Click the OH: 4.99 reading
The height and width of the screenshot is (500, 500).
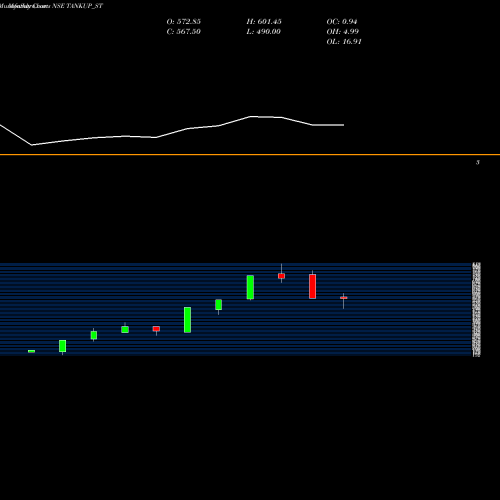tap(343, 32)
